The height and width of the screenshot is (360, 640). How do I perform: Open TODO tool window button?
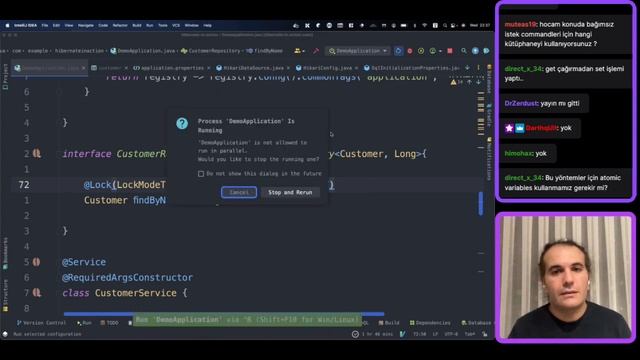pos(109,323)
